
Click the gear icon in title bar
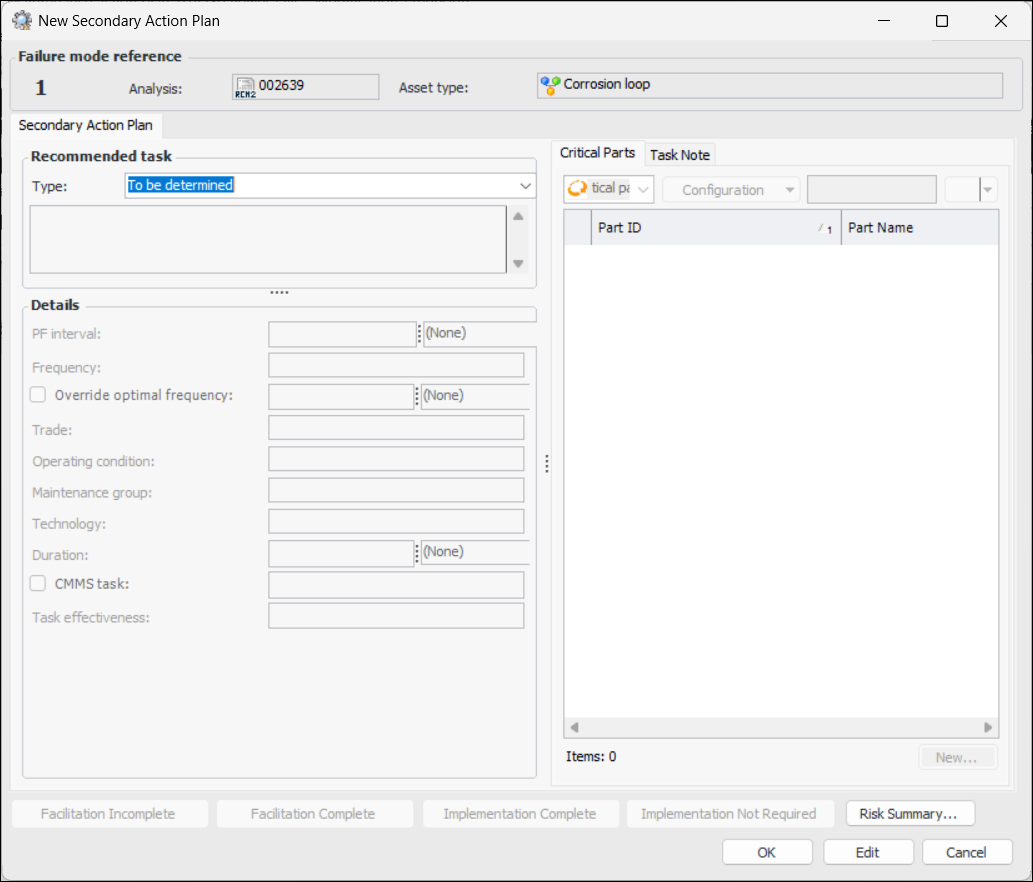[x=21, y=20]
